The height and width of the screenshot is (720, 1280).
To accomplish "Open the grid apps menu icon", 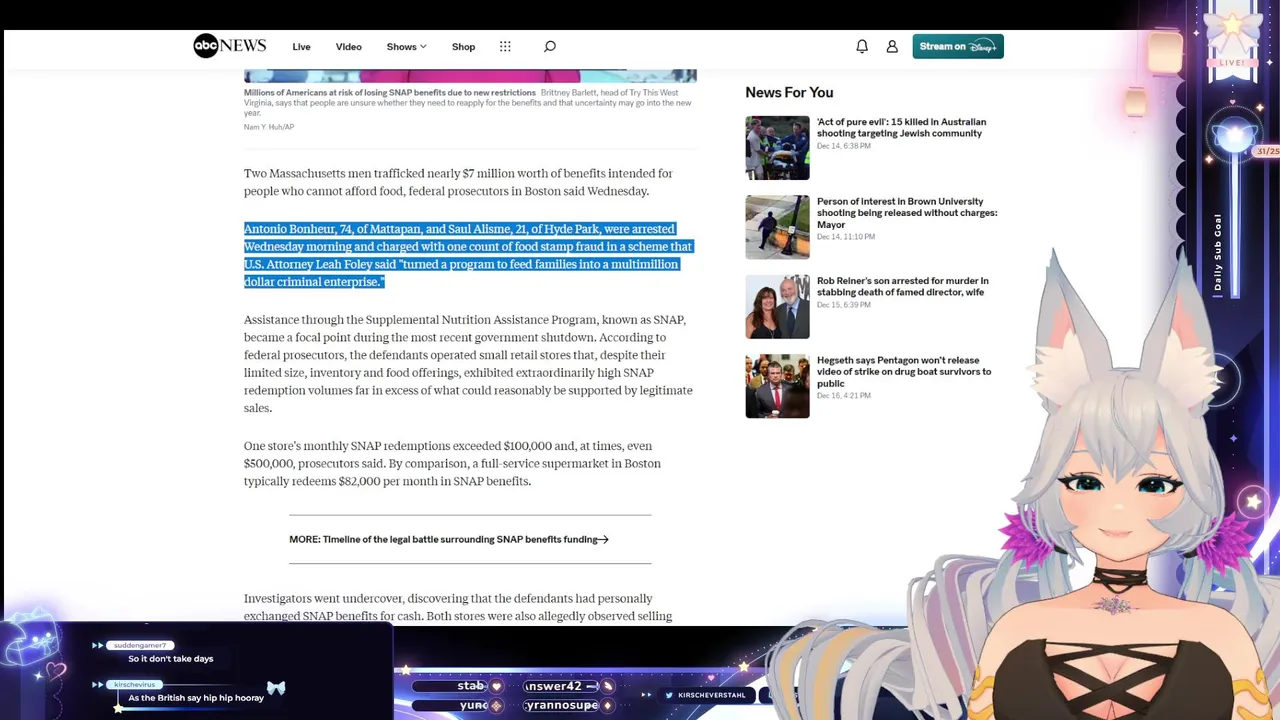I will click(505, 46).
